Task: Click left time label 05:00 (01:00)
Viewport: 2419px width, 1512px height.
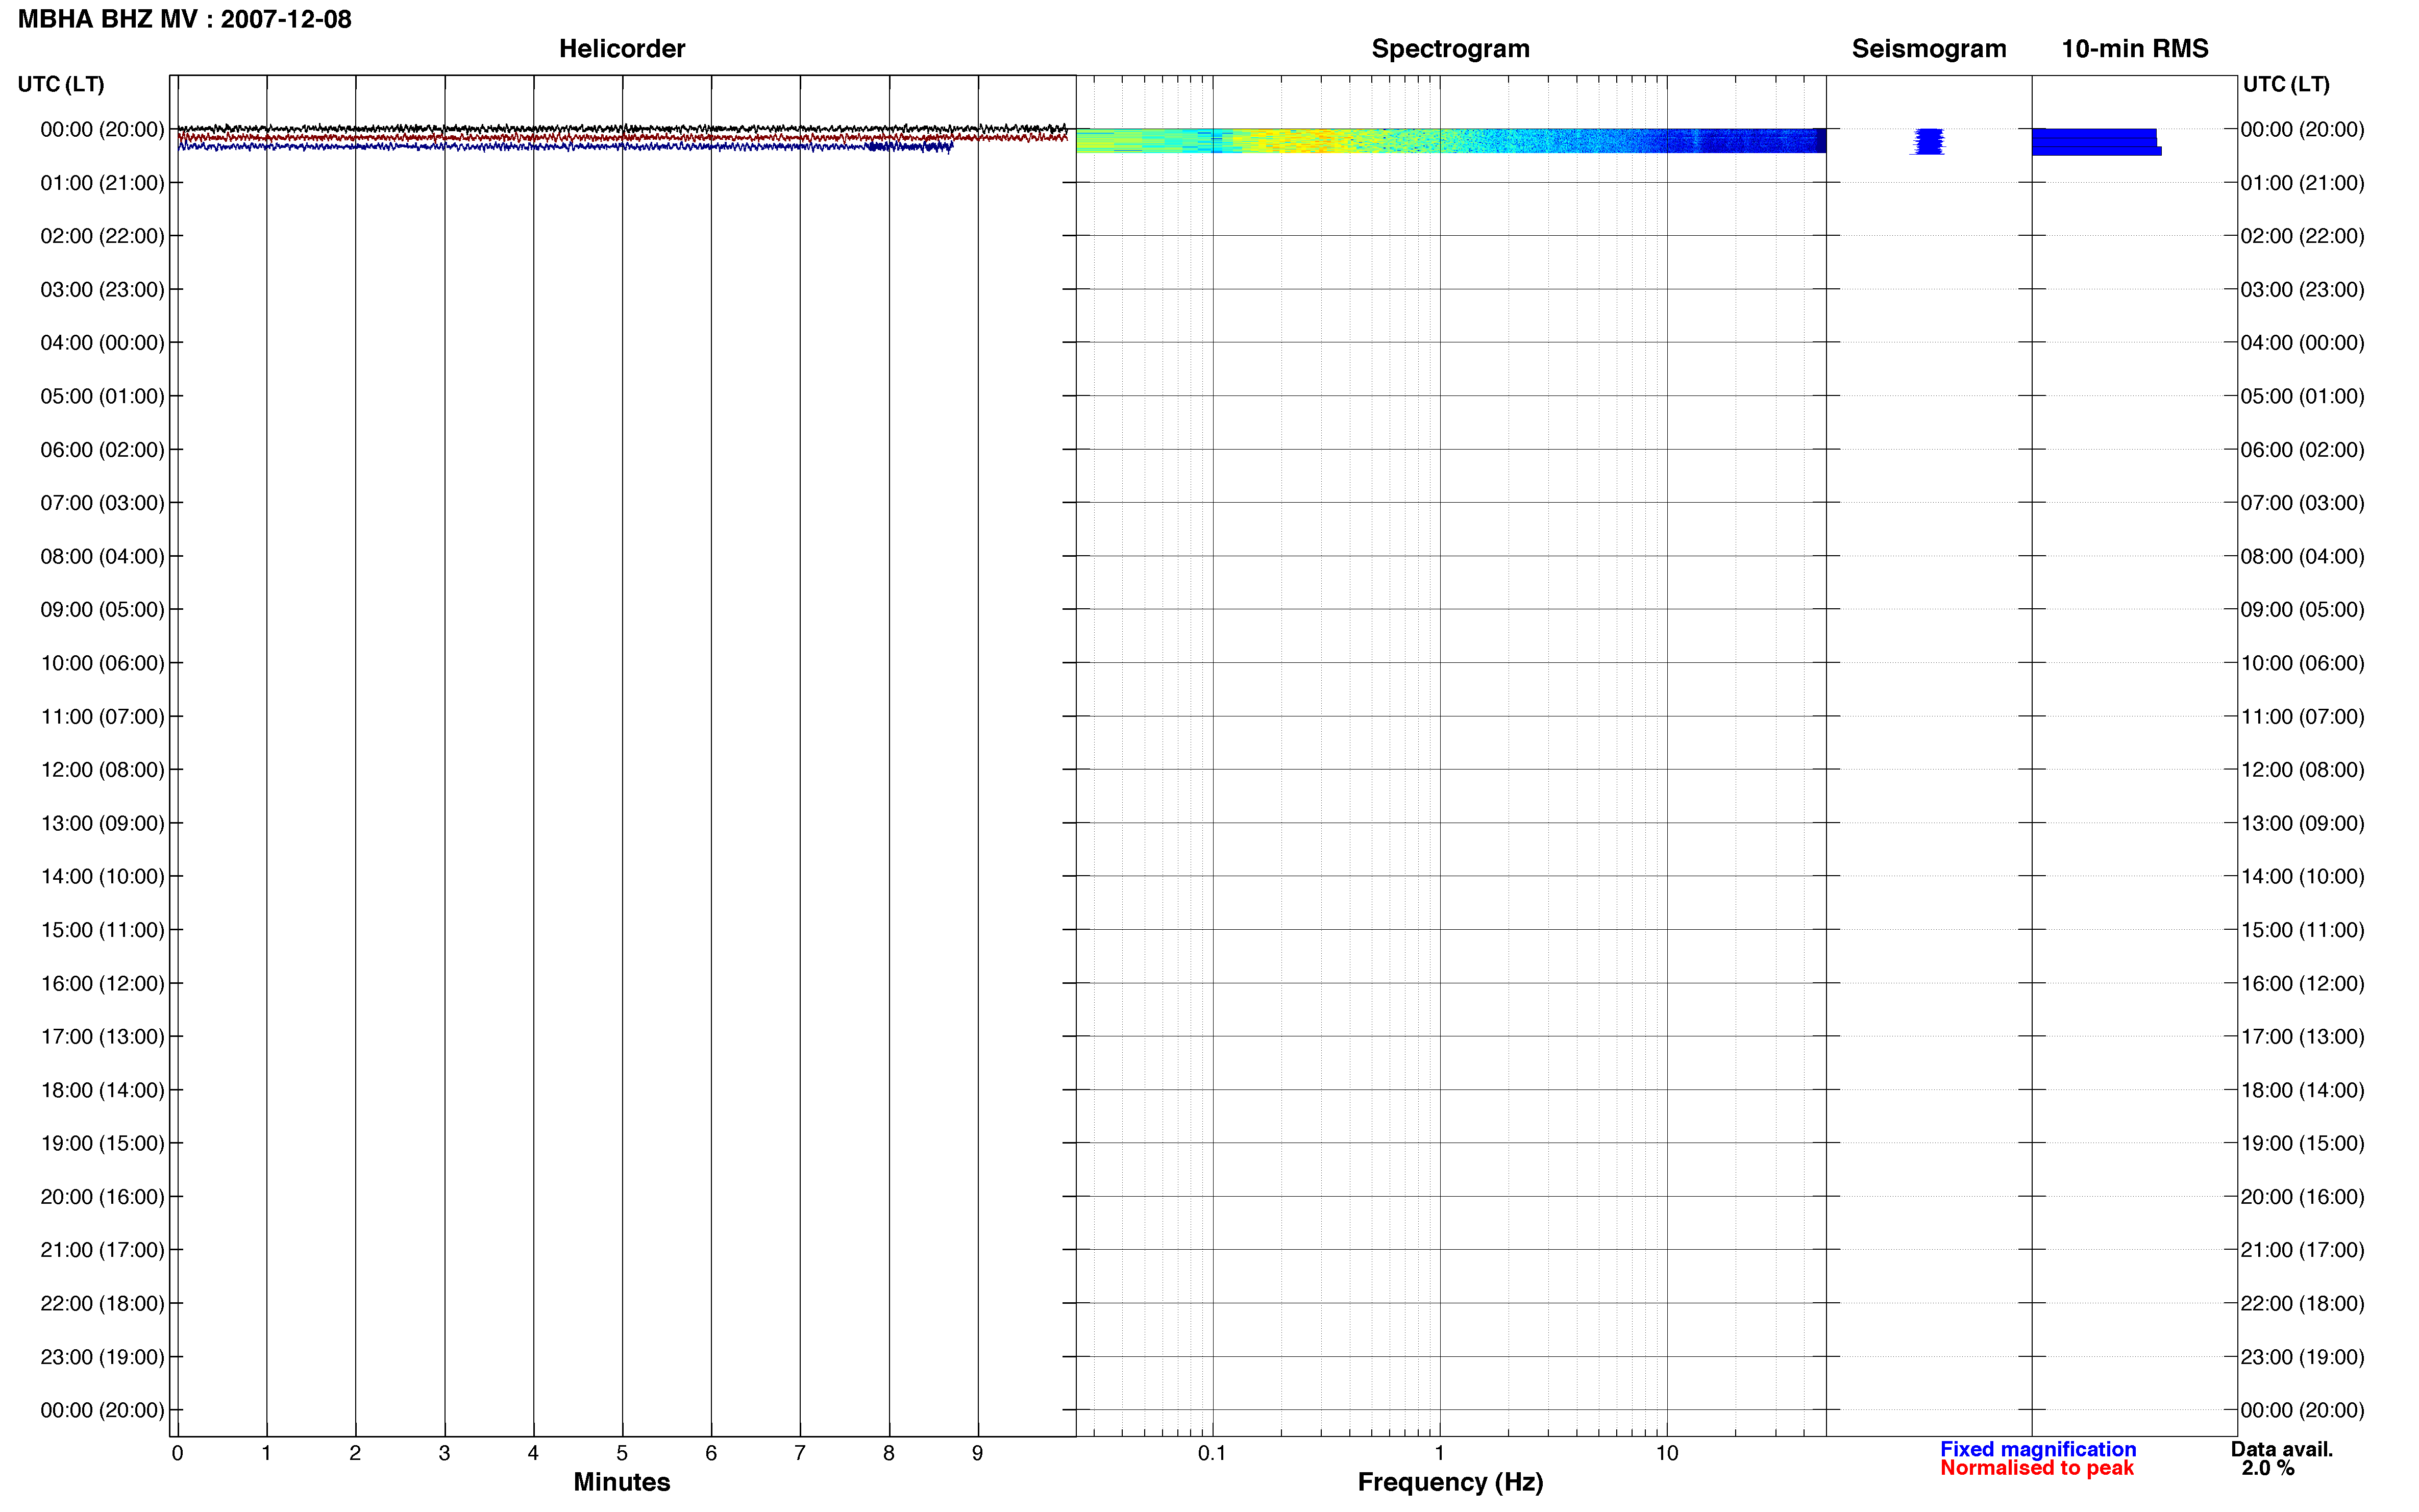Action: (x=102, y=396)
